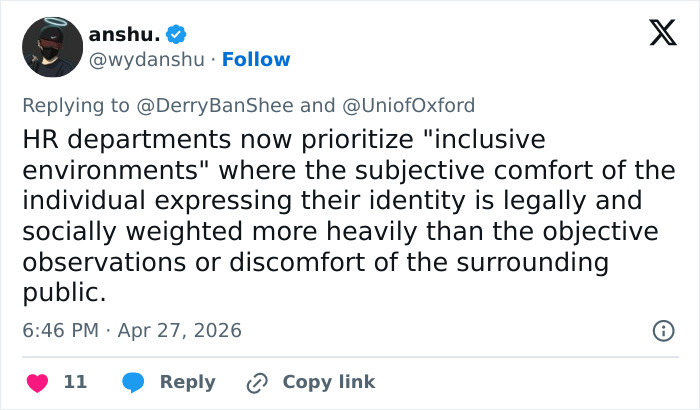Click the info circle icon
Viewport: 700px width, 410px height.
(x=662, y=330)
